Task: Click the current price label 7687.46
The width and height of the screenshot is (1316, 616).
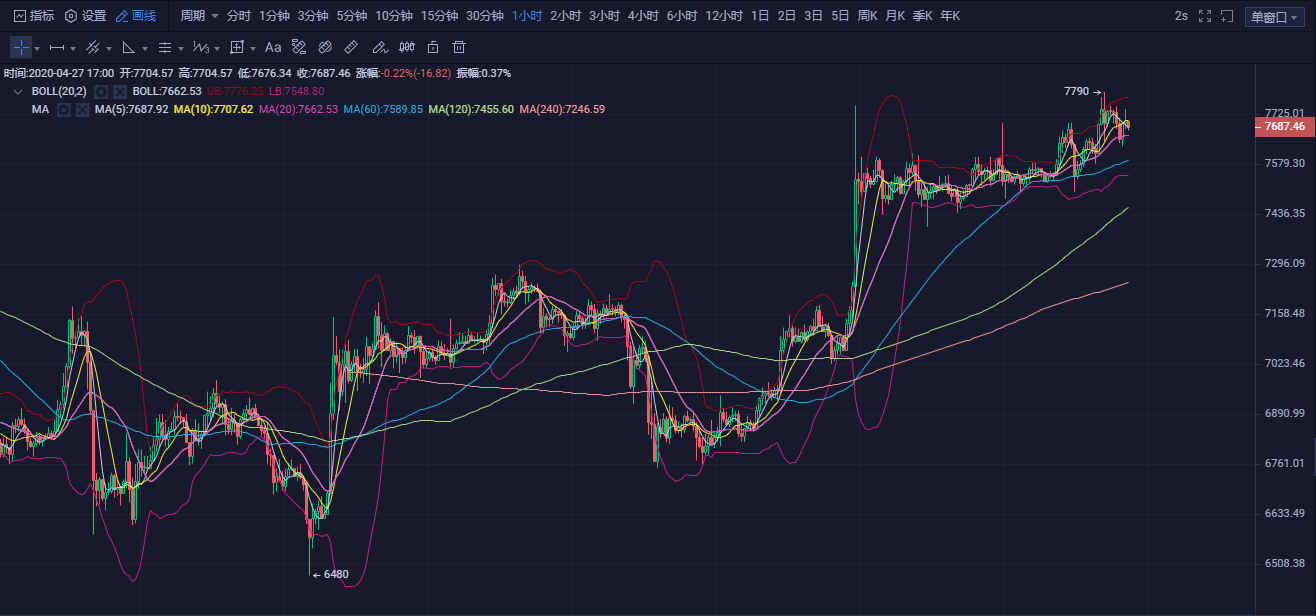Action: 1283,127
